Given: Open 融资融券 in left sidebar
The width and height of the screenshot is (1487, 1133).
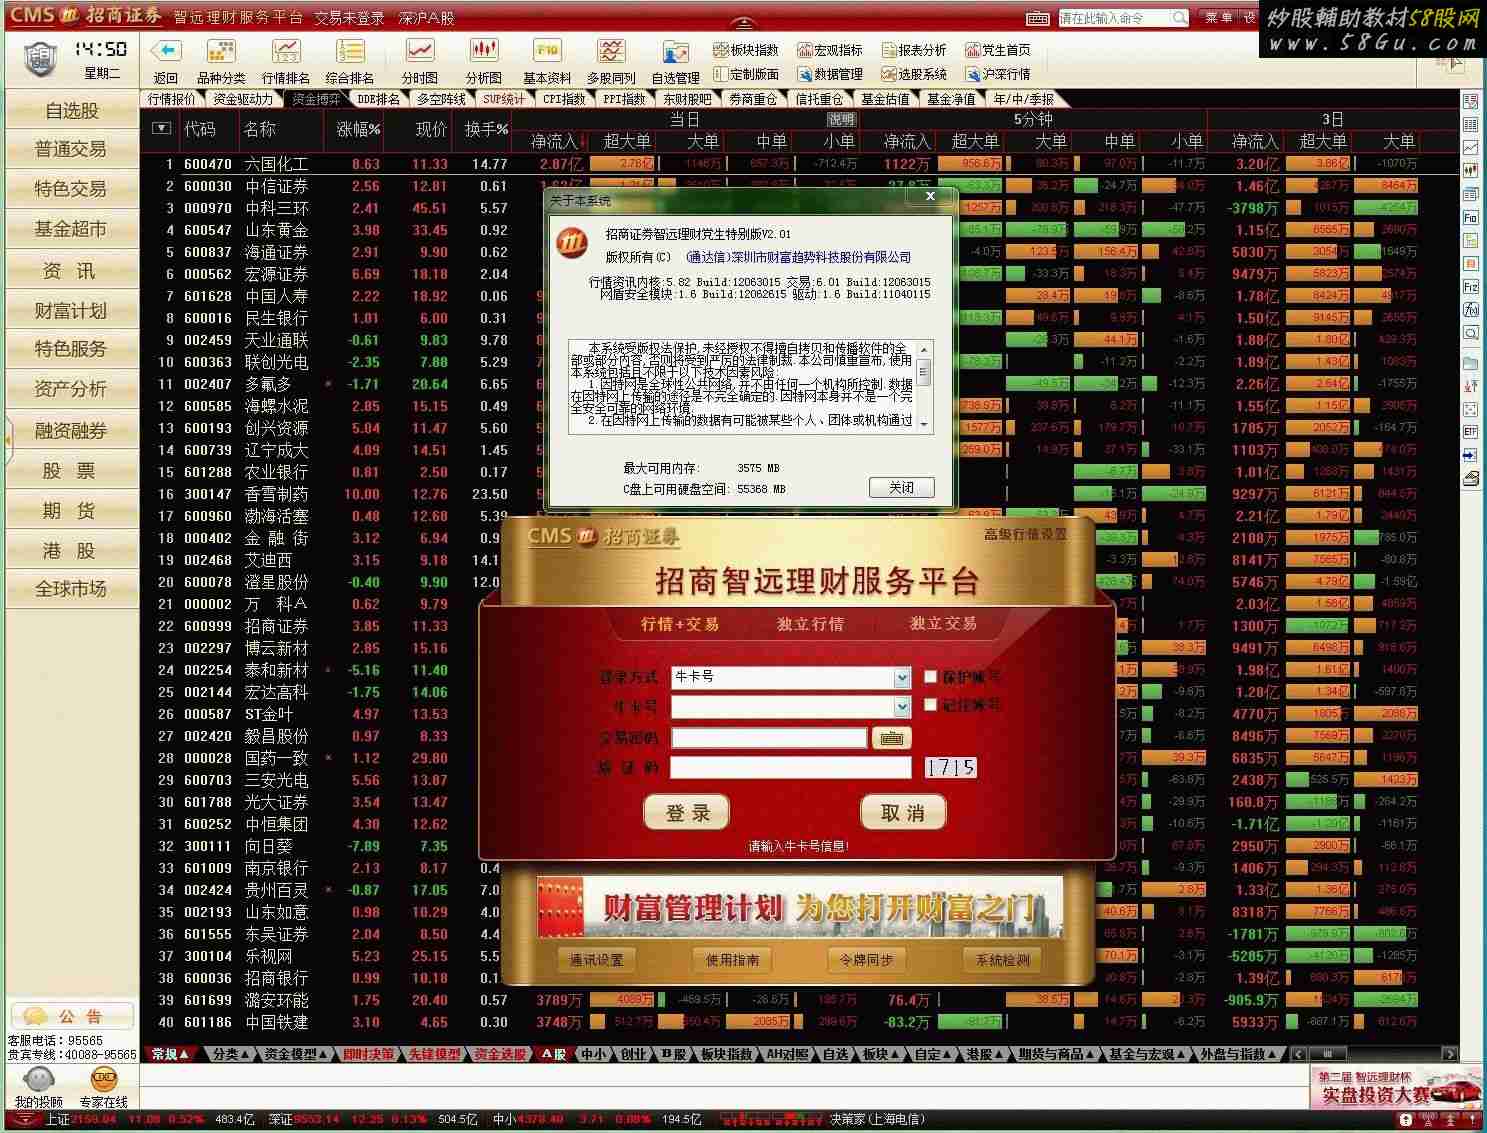Looking at the screenshot, I should point(71,430).
